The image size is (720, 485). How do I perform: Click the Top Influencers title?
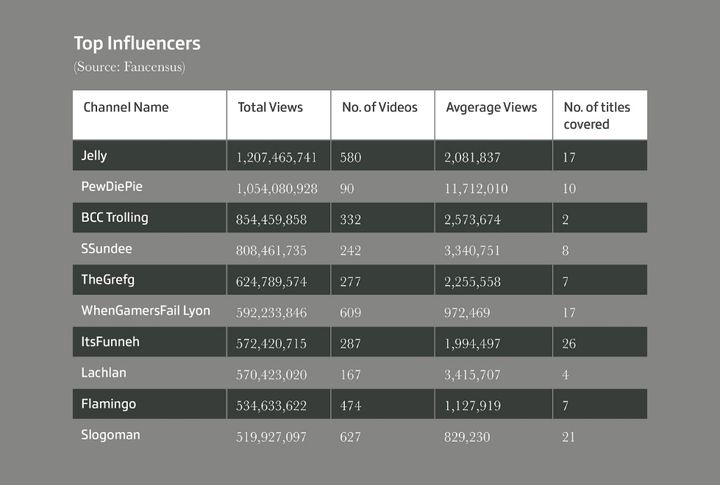pos(137,44)
